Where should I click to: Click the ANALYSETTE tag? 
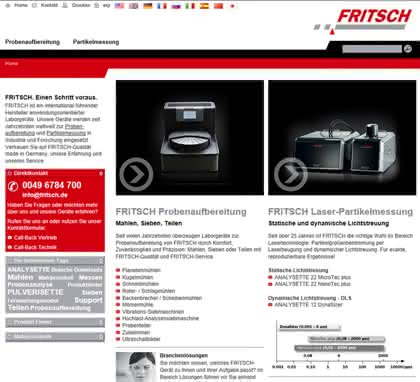[28, 269]
